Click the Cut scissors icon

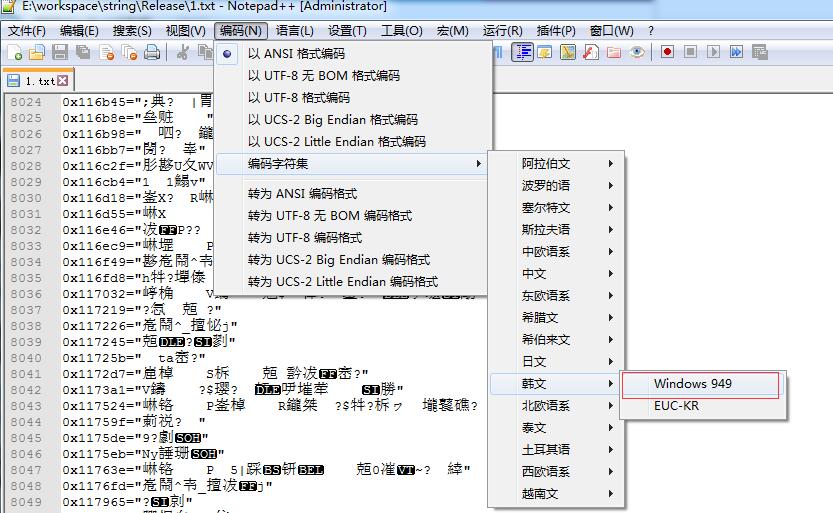click(x=184, y=52)
